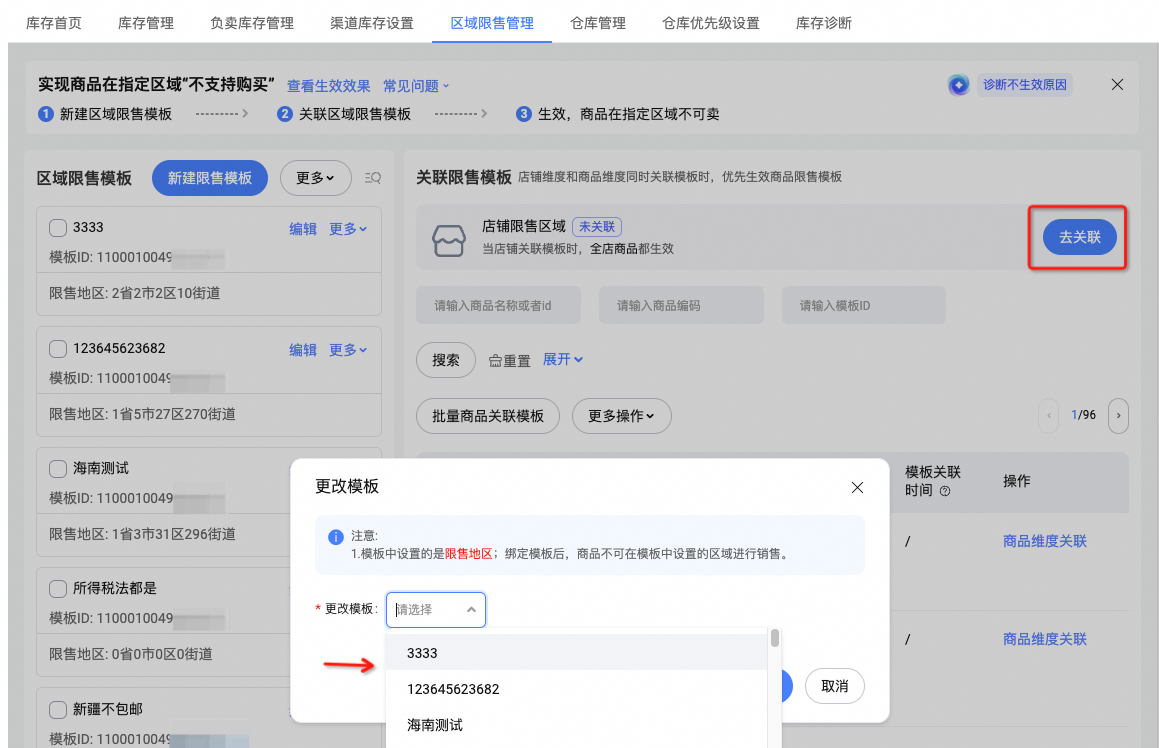Click the 模板关联时间 help icon
1159x748 pixels.
pyautogui.click(x=945, y=491)
